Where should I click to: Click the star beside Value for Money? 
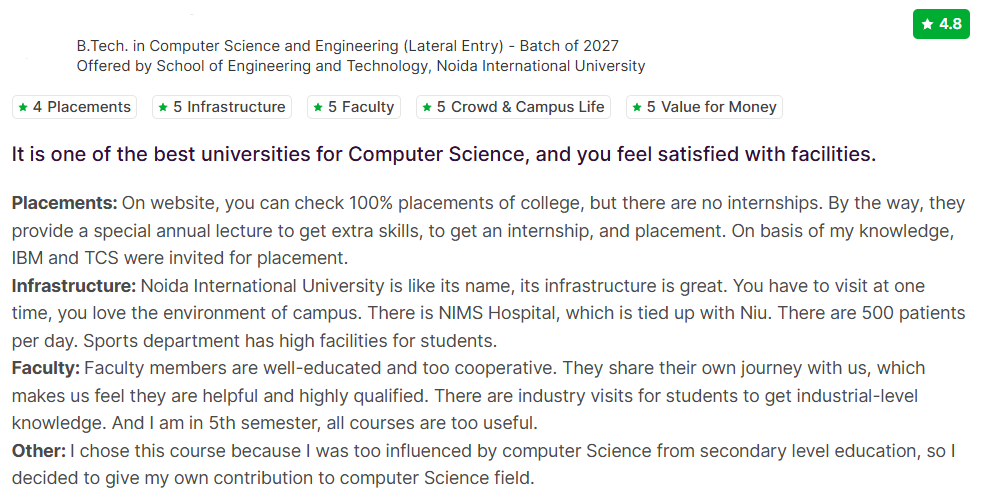pos(637,107)
